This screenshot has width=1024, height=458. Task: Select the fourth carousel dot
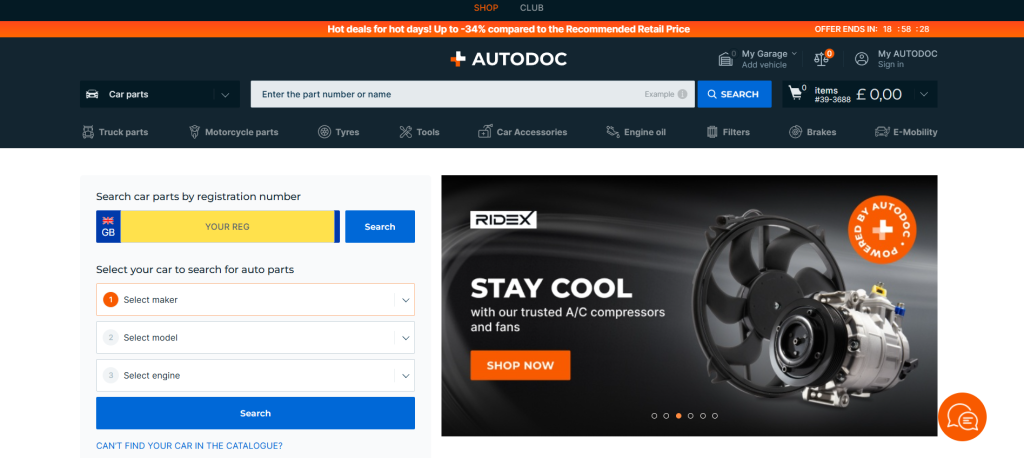pyautogui.click(x=691, y=416)
